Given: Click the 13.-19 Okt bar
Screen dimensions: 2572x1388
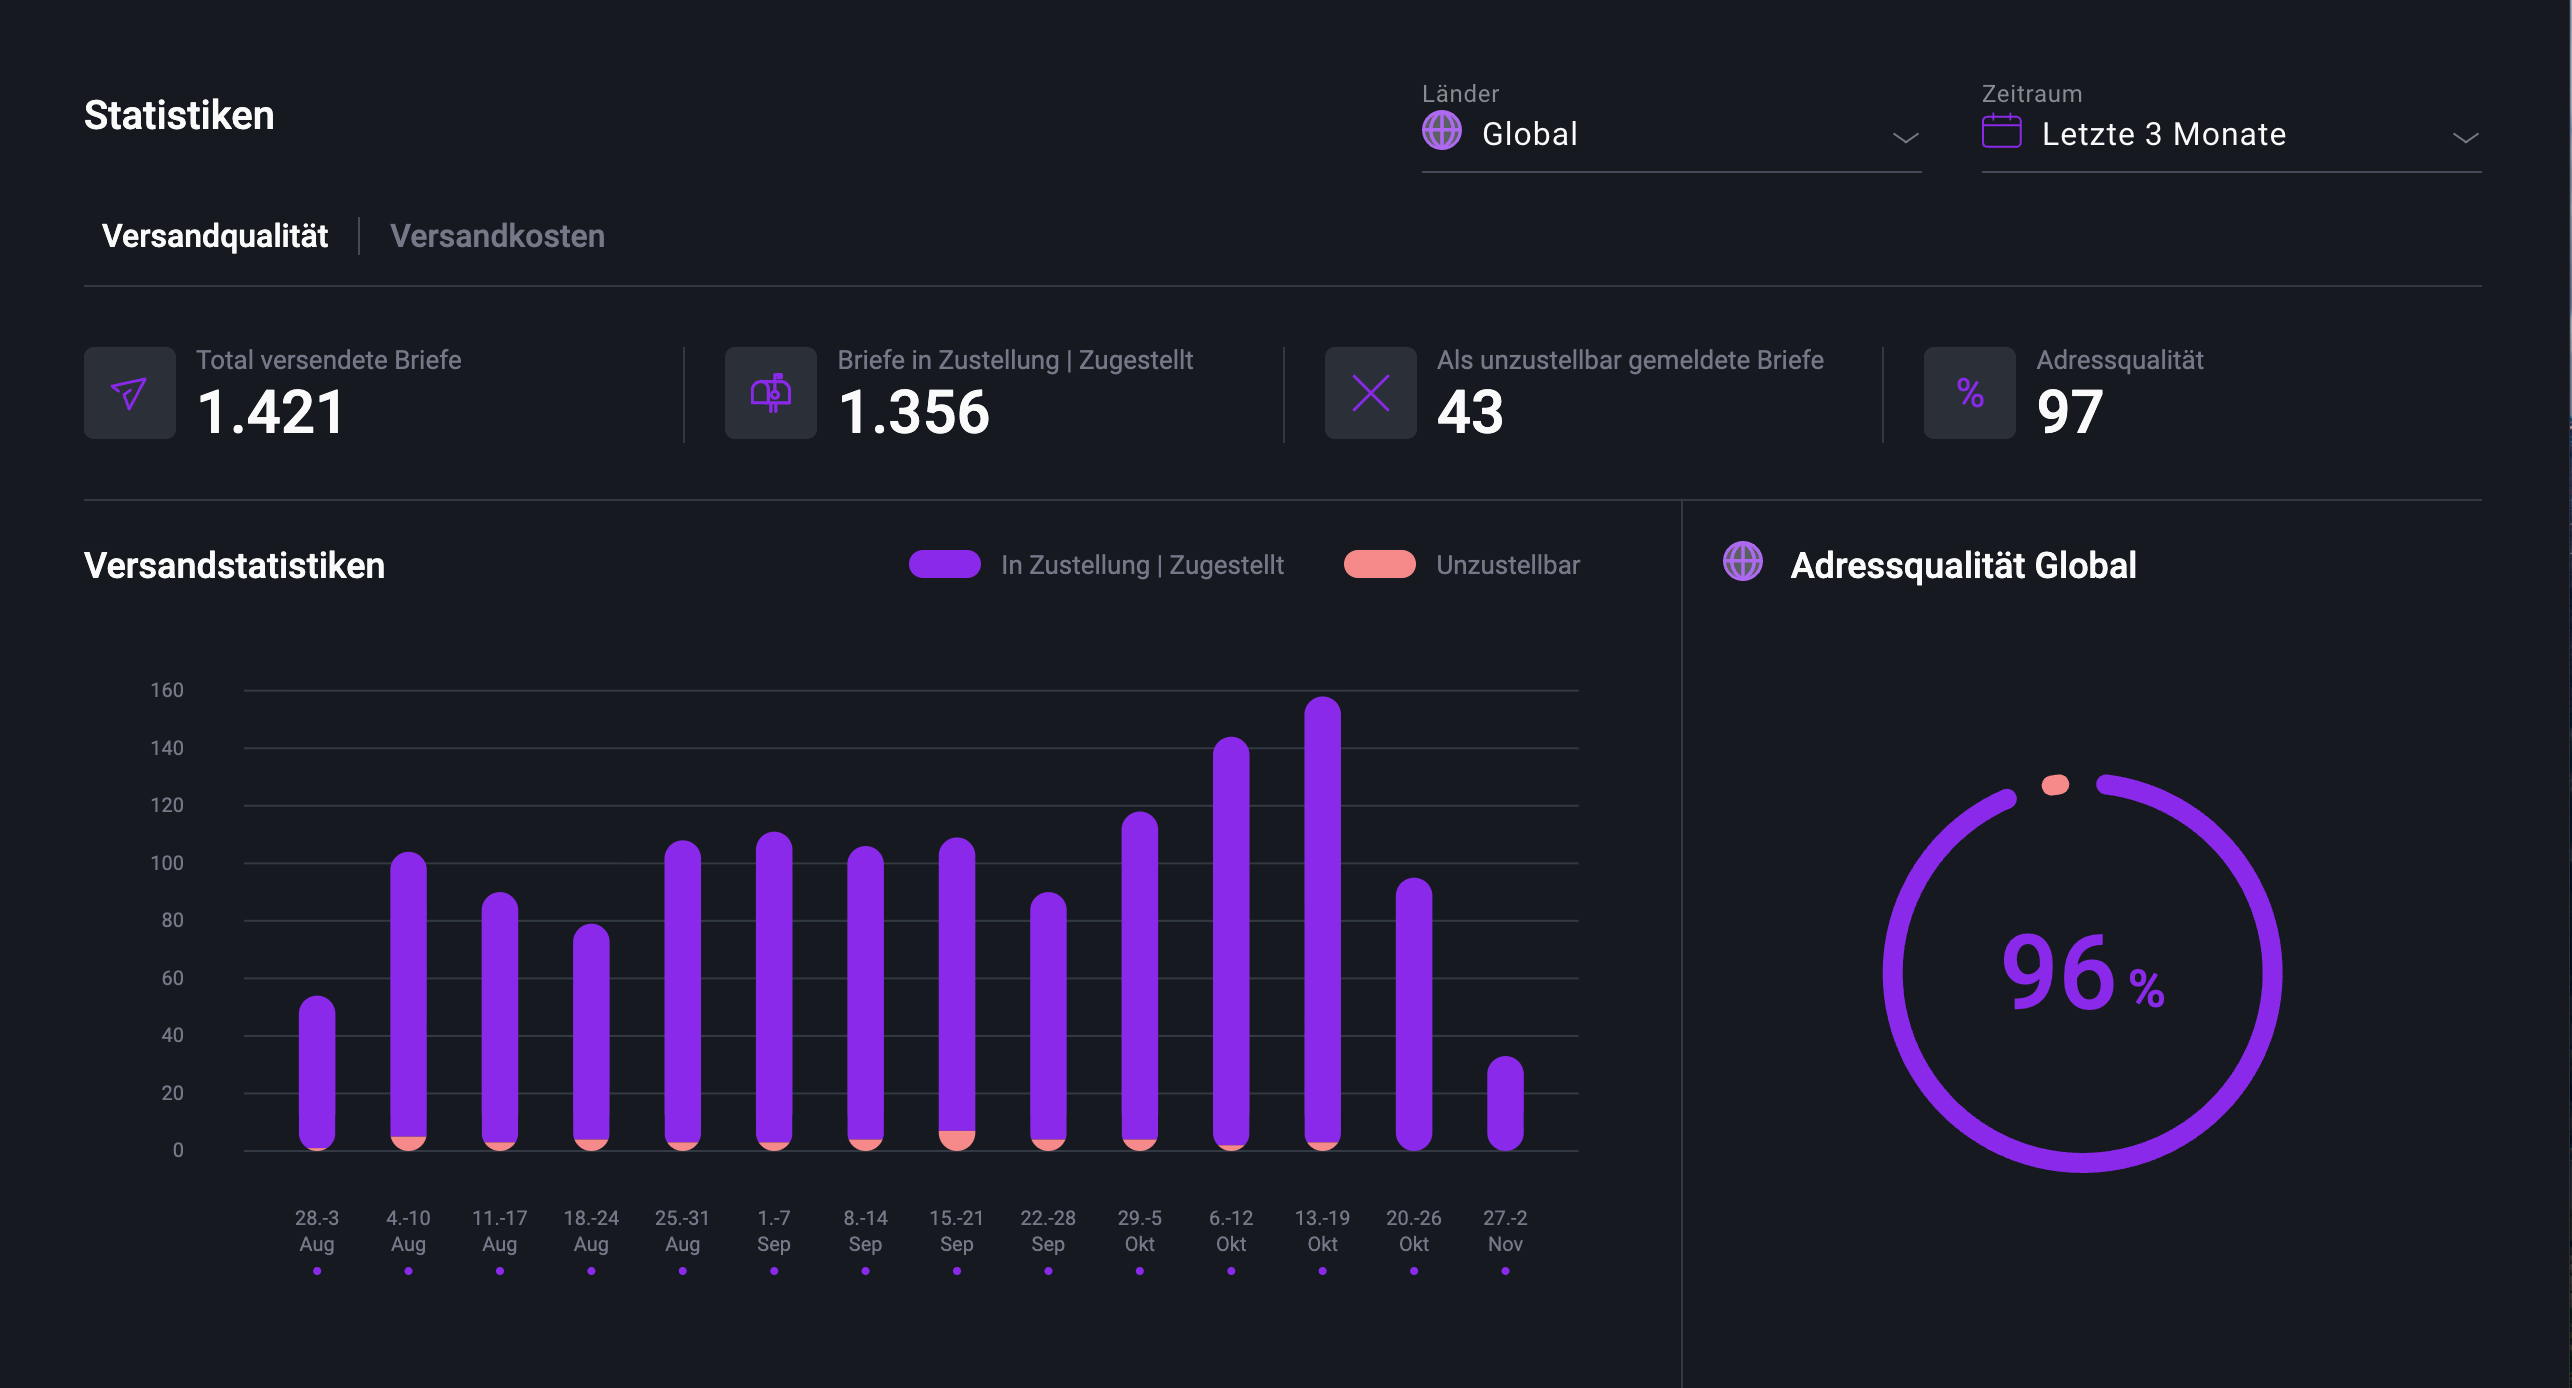Looking at the screenshot, I should click(x=1322, y=920).
